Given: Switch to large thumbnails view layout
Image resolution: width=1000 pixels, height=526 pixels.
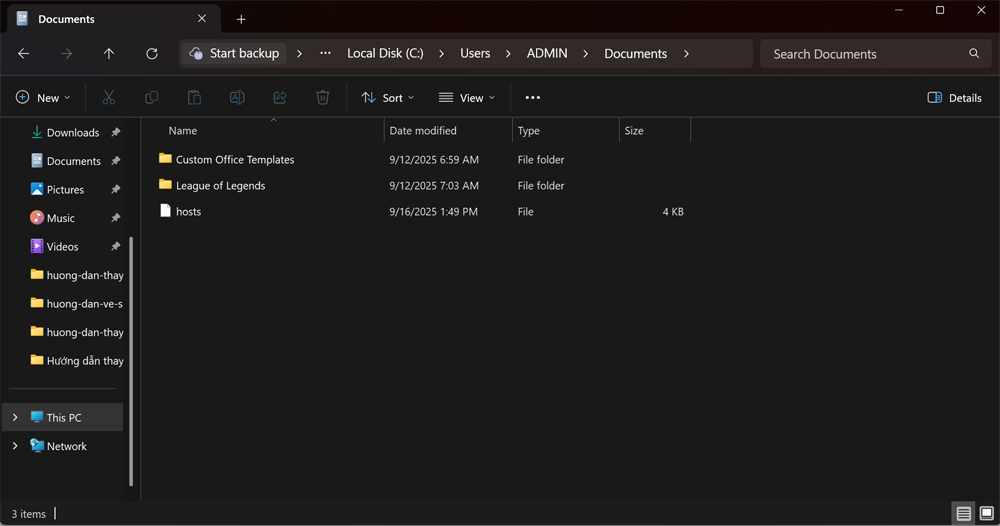Looking at the screenshot, I should coord(986,514).
